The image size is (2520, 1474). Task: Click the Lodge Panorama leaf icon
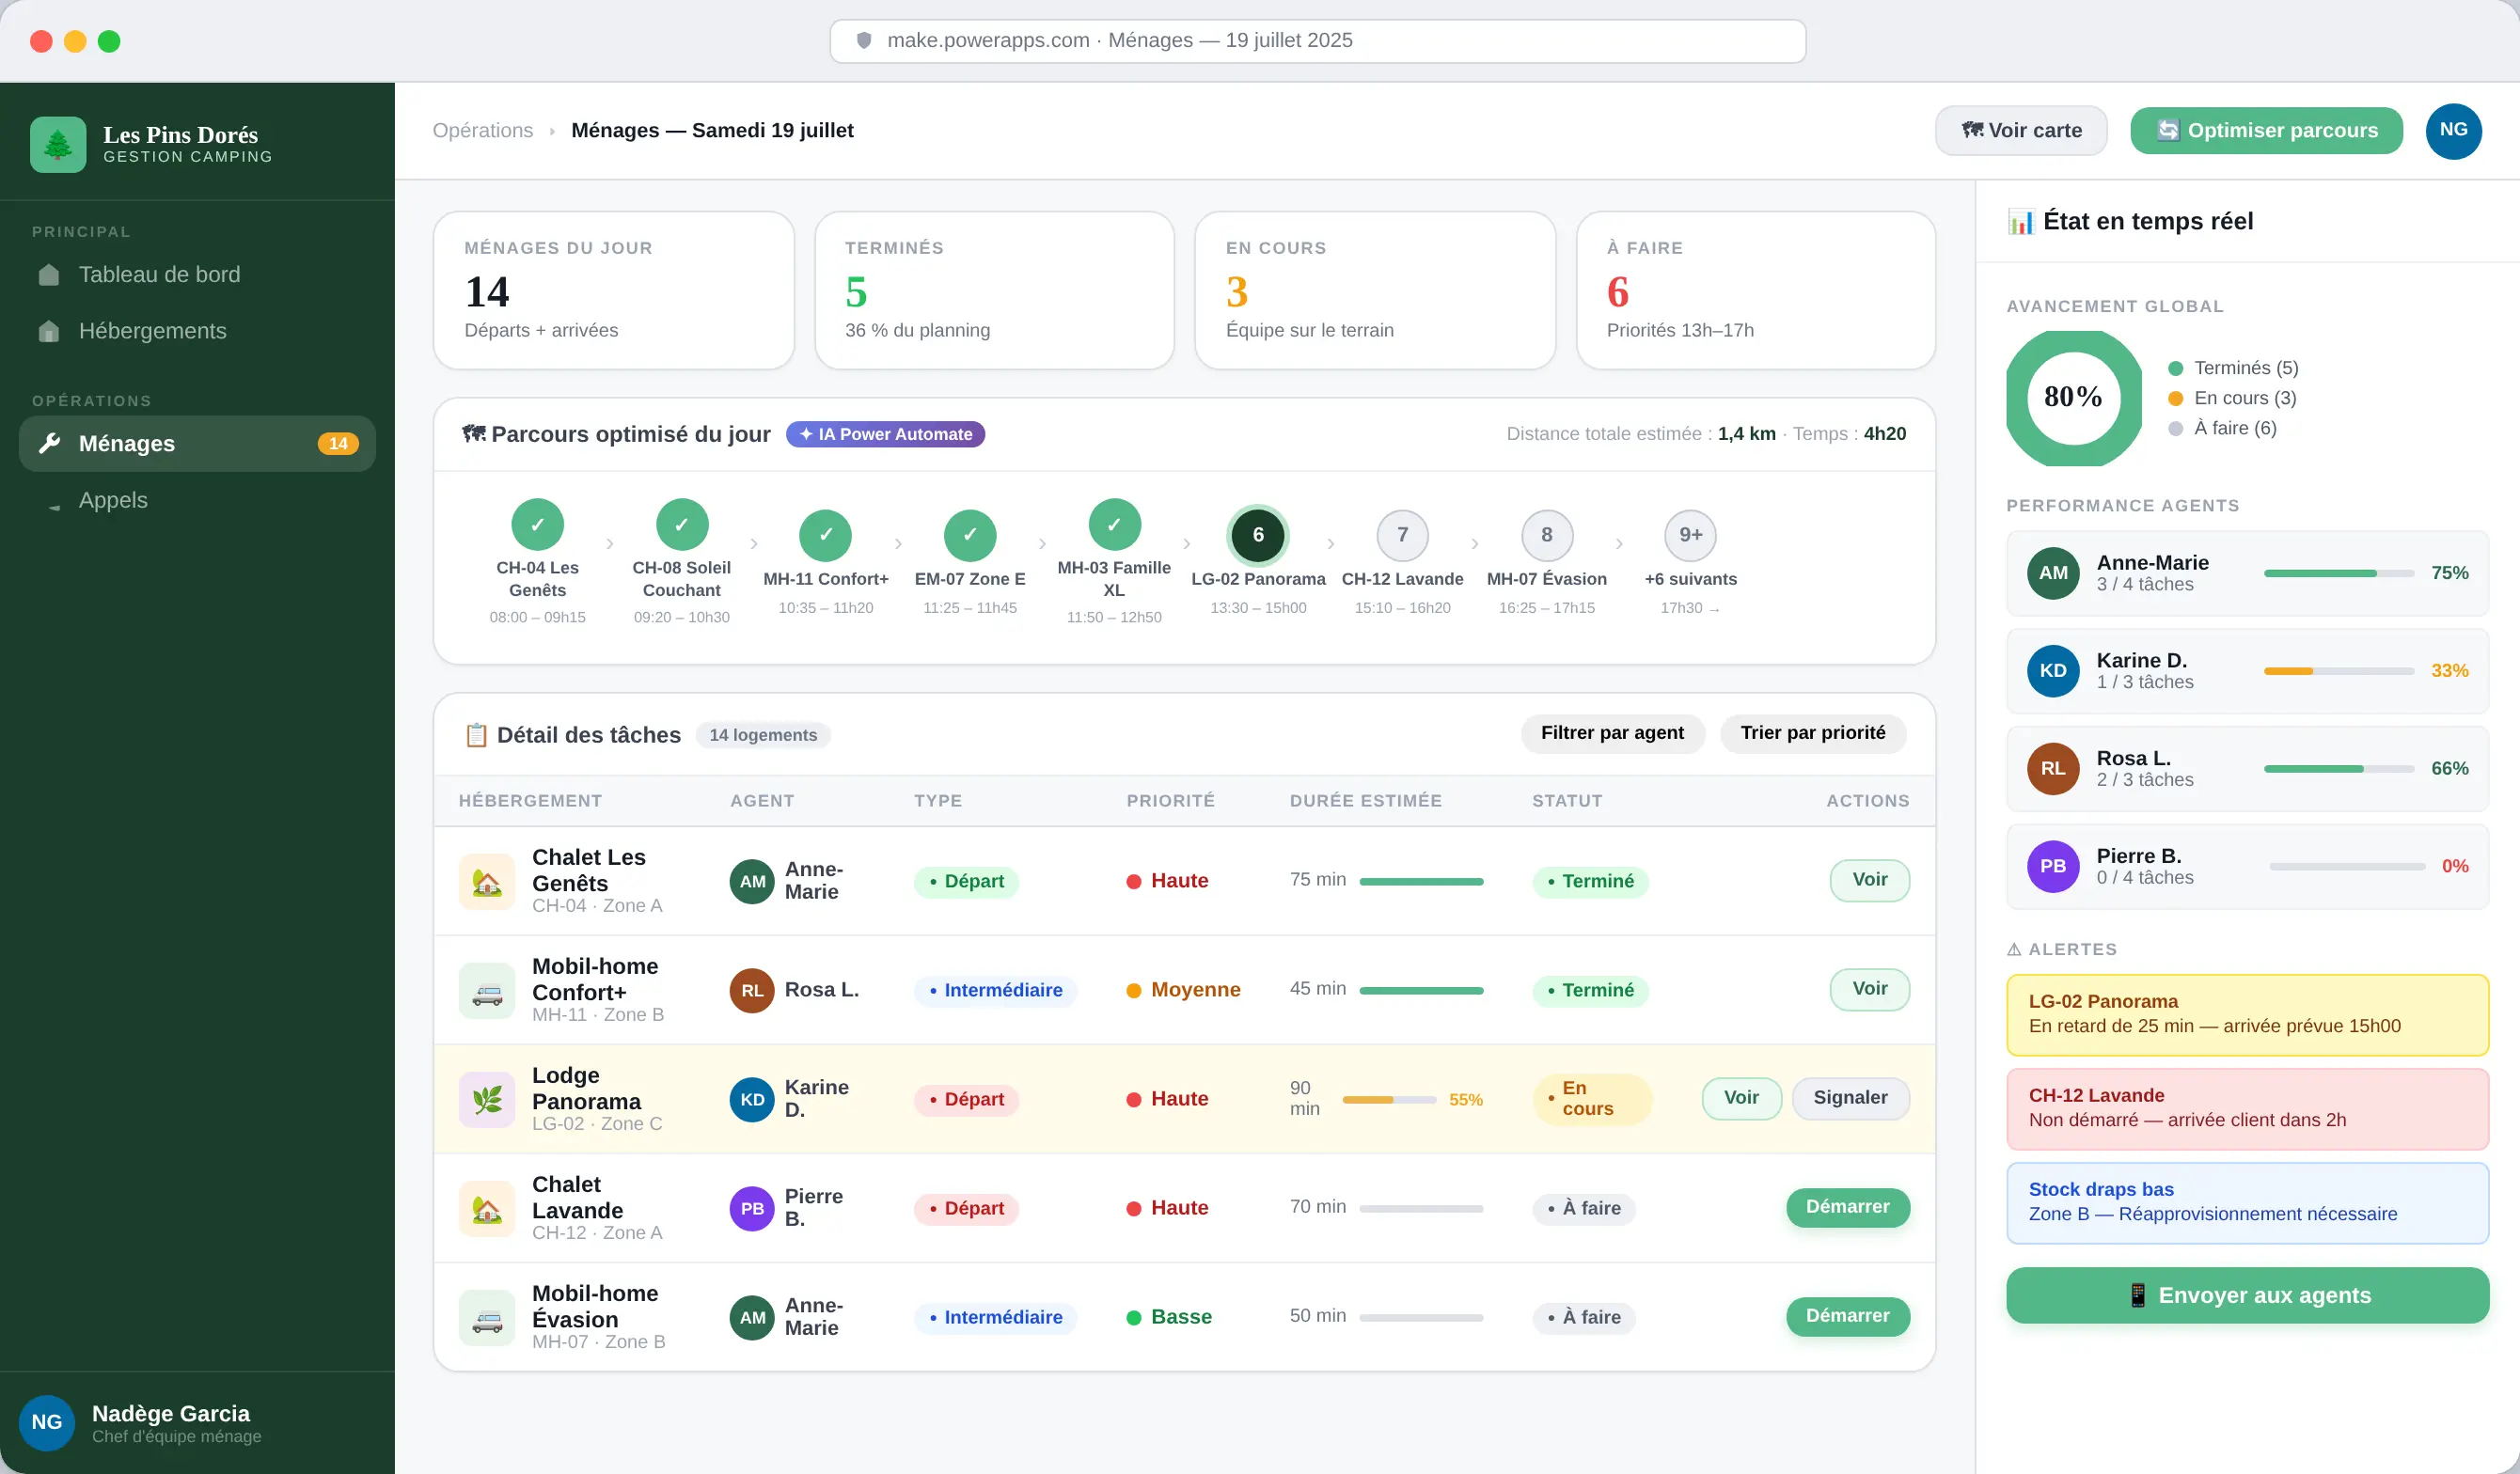(487, 1099)
